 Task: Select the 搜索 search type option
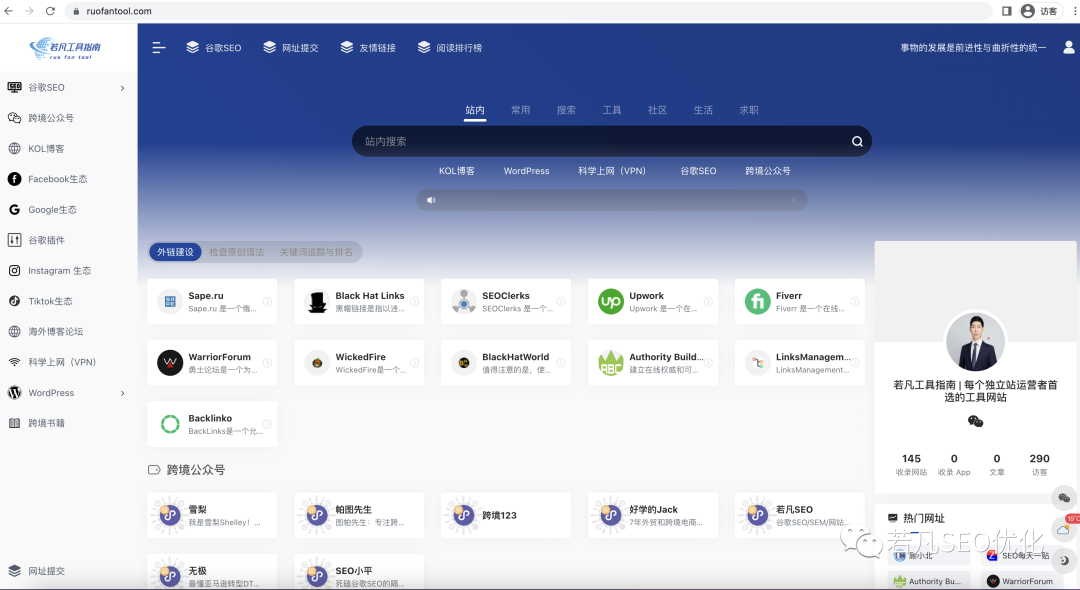pos(566,110)
